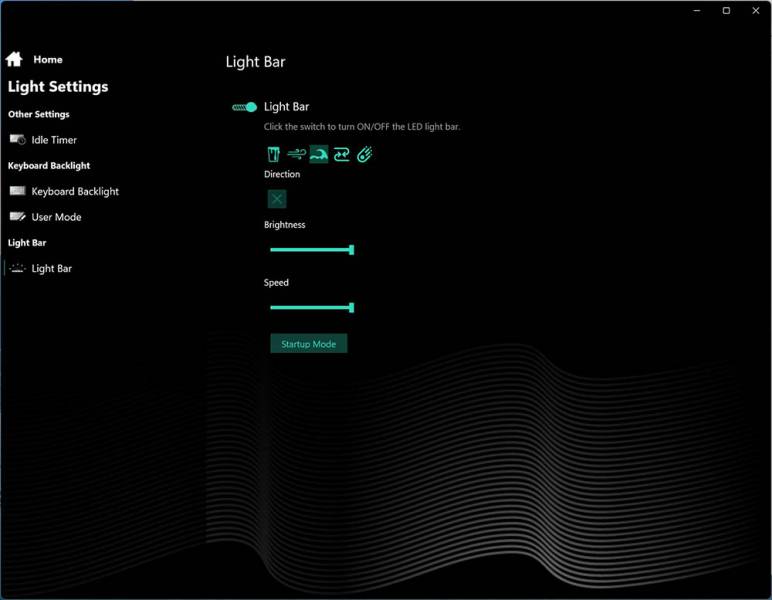This screenshot has width=772, height=600.
Task: Choose the wind breeze effect icon
Action: coord(296,154)
